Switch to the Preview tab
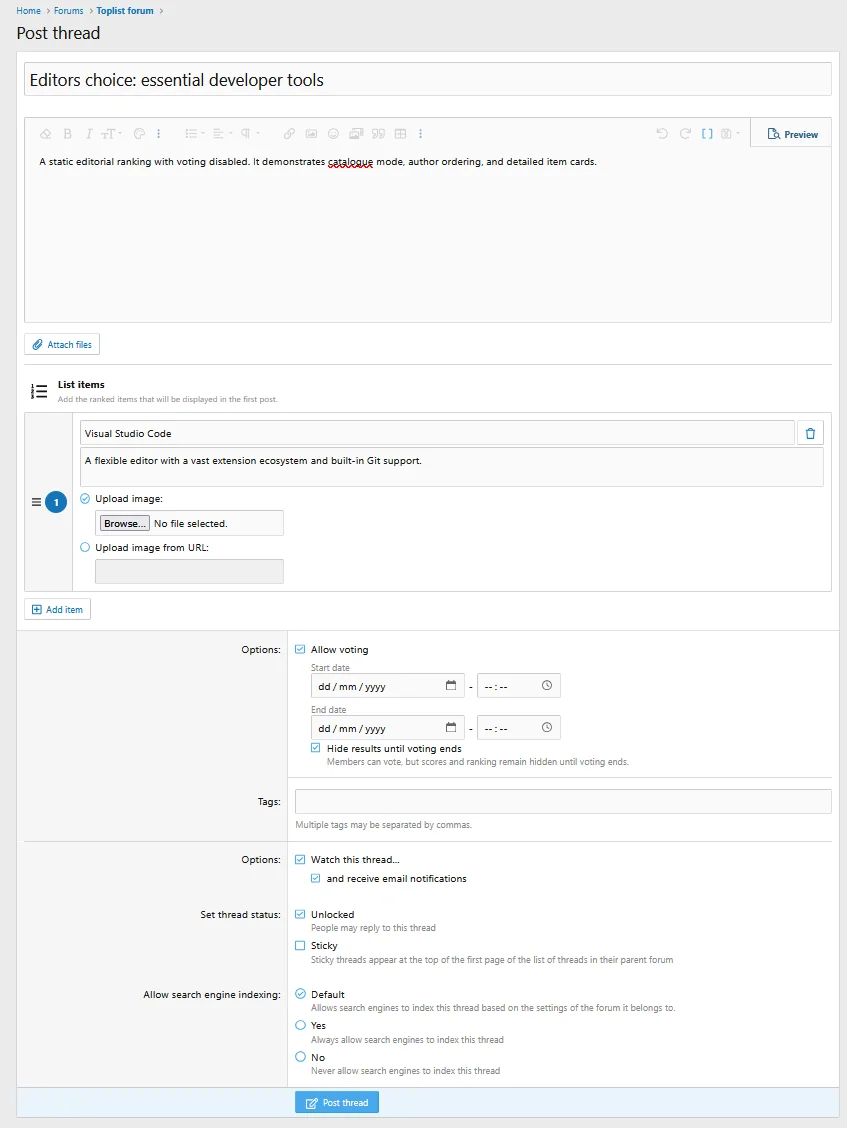 (x=792, y=134)
